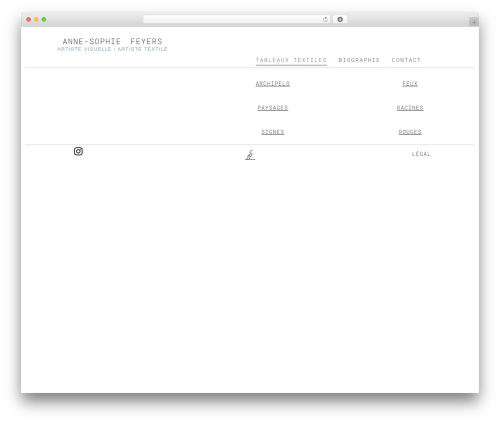Click the Artiste Visuelle / Artiste Textile tagline
The image size is (500, 423).
tap(112, 49)
